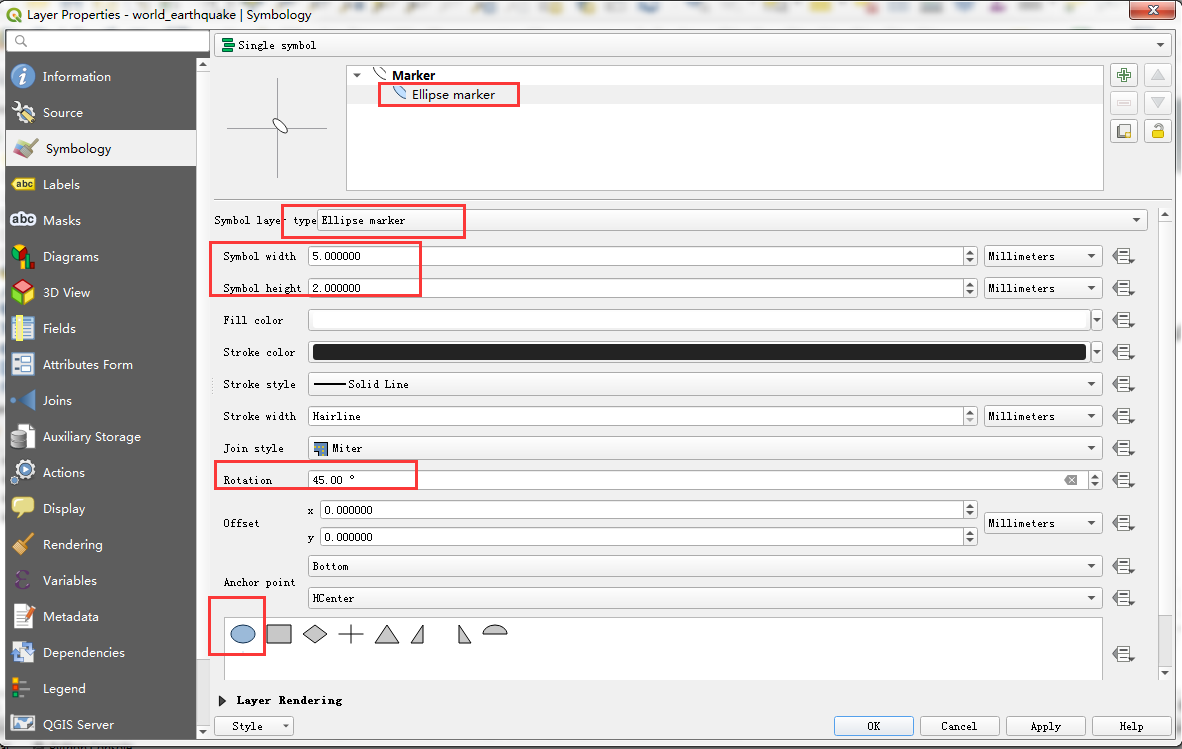Open data-defined override for Offset
Image resolution: width=1182 pixels, height=749 pixels.
pos(1123,523)
